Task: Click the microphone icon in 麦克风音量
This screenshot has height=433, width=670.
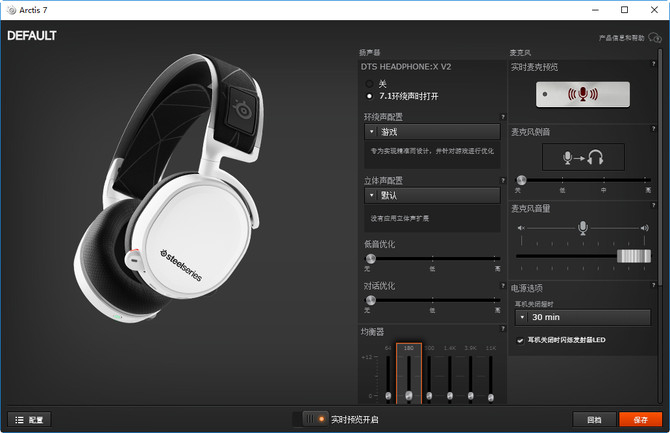Action: coord(583,227)
